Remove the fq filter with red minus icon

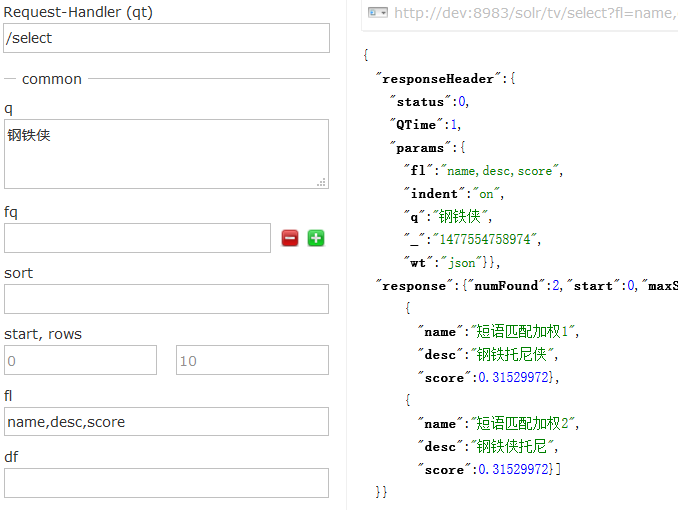tap(290, 238)
